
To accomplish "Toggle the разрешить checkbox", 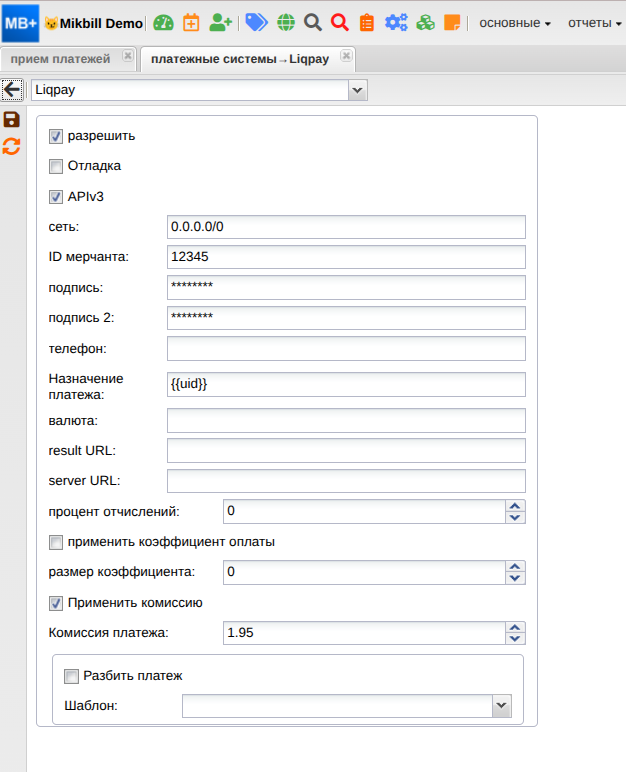I will point(56,136).
